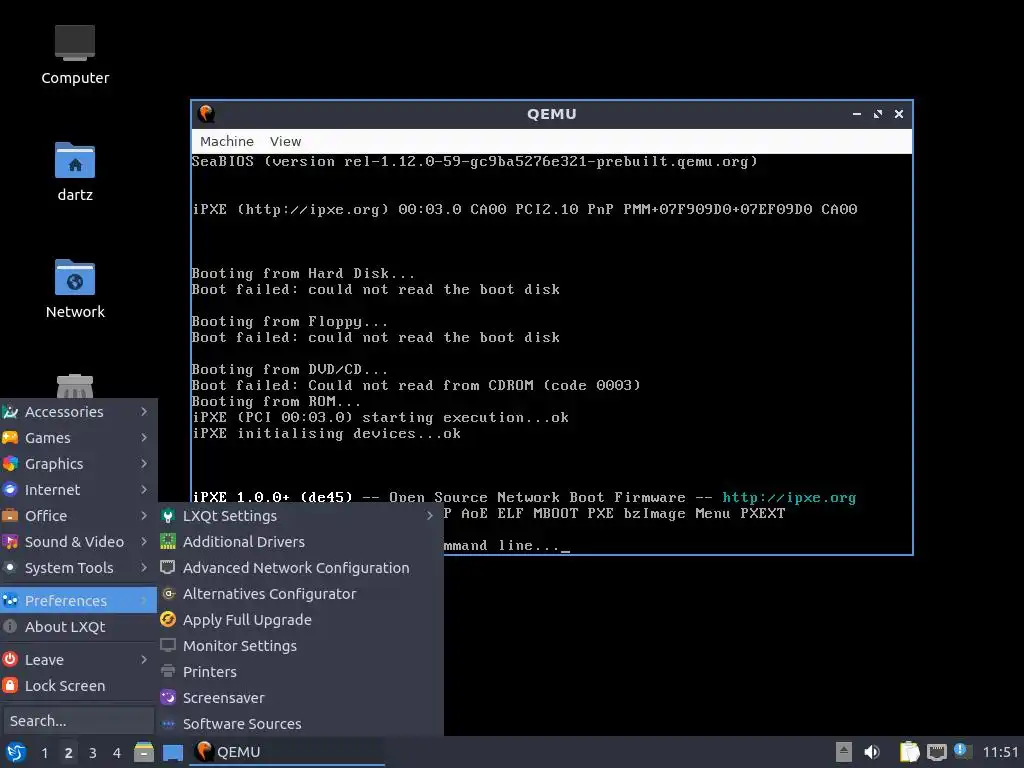Click the Leave power icon
Image resolution: width=1024 pixels, height=768 pixels.
pyautogui.click(x=10, y=659)
